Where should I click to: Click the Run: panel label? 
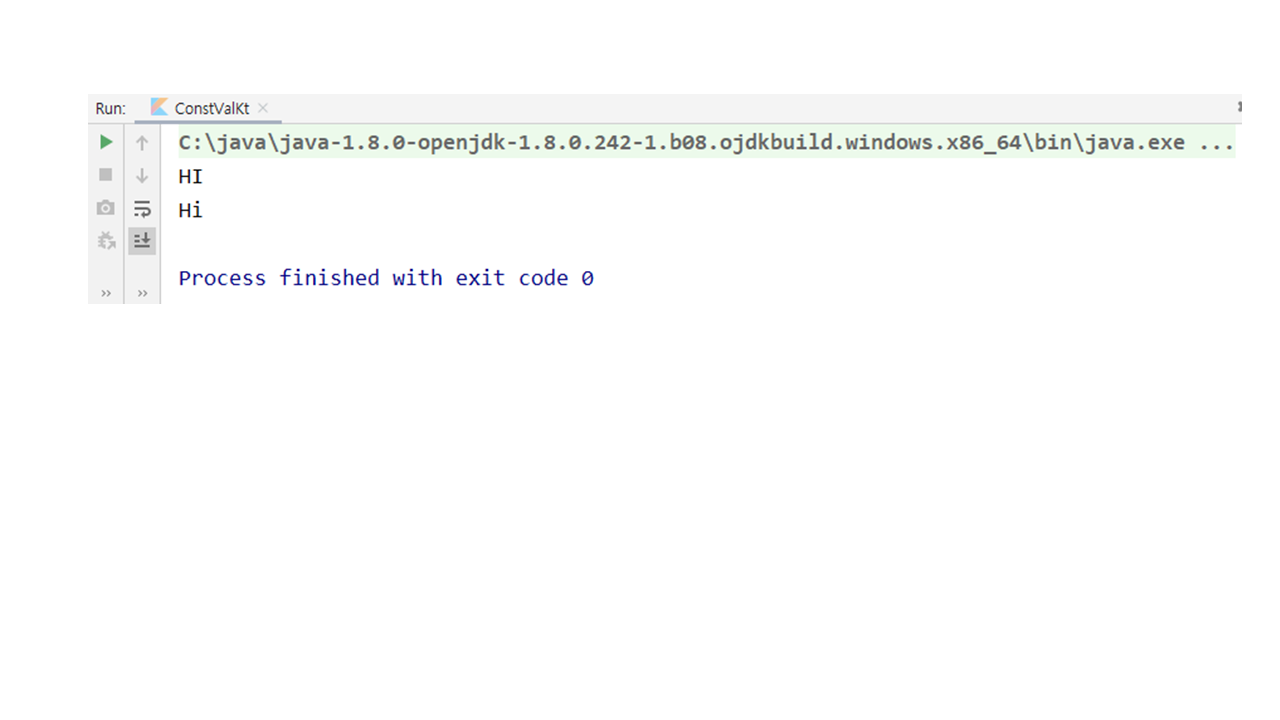tap(110, 108)
